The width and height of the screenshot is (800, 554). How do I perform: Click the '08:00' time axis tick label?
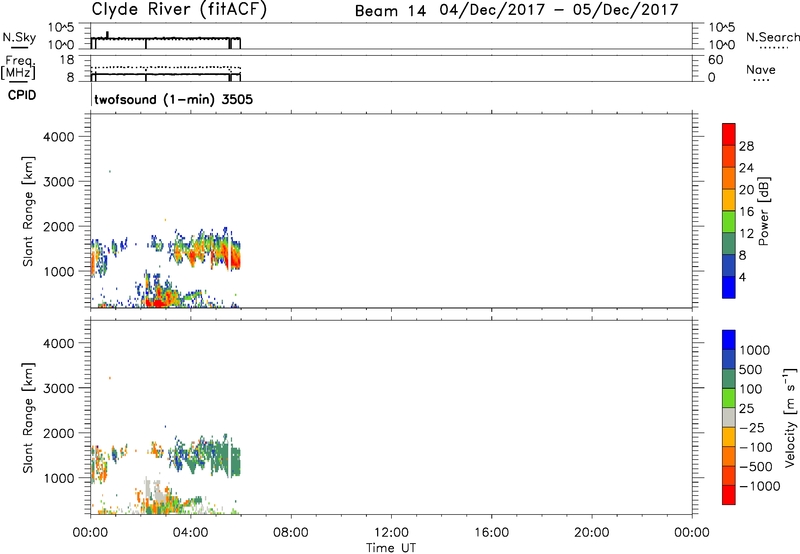pos(291,533)
